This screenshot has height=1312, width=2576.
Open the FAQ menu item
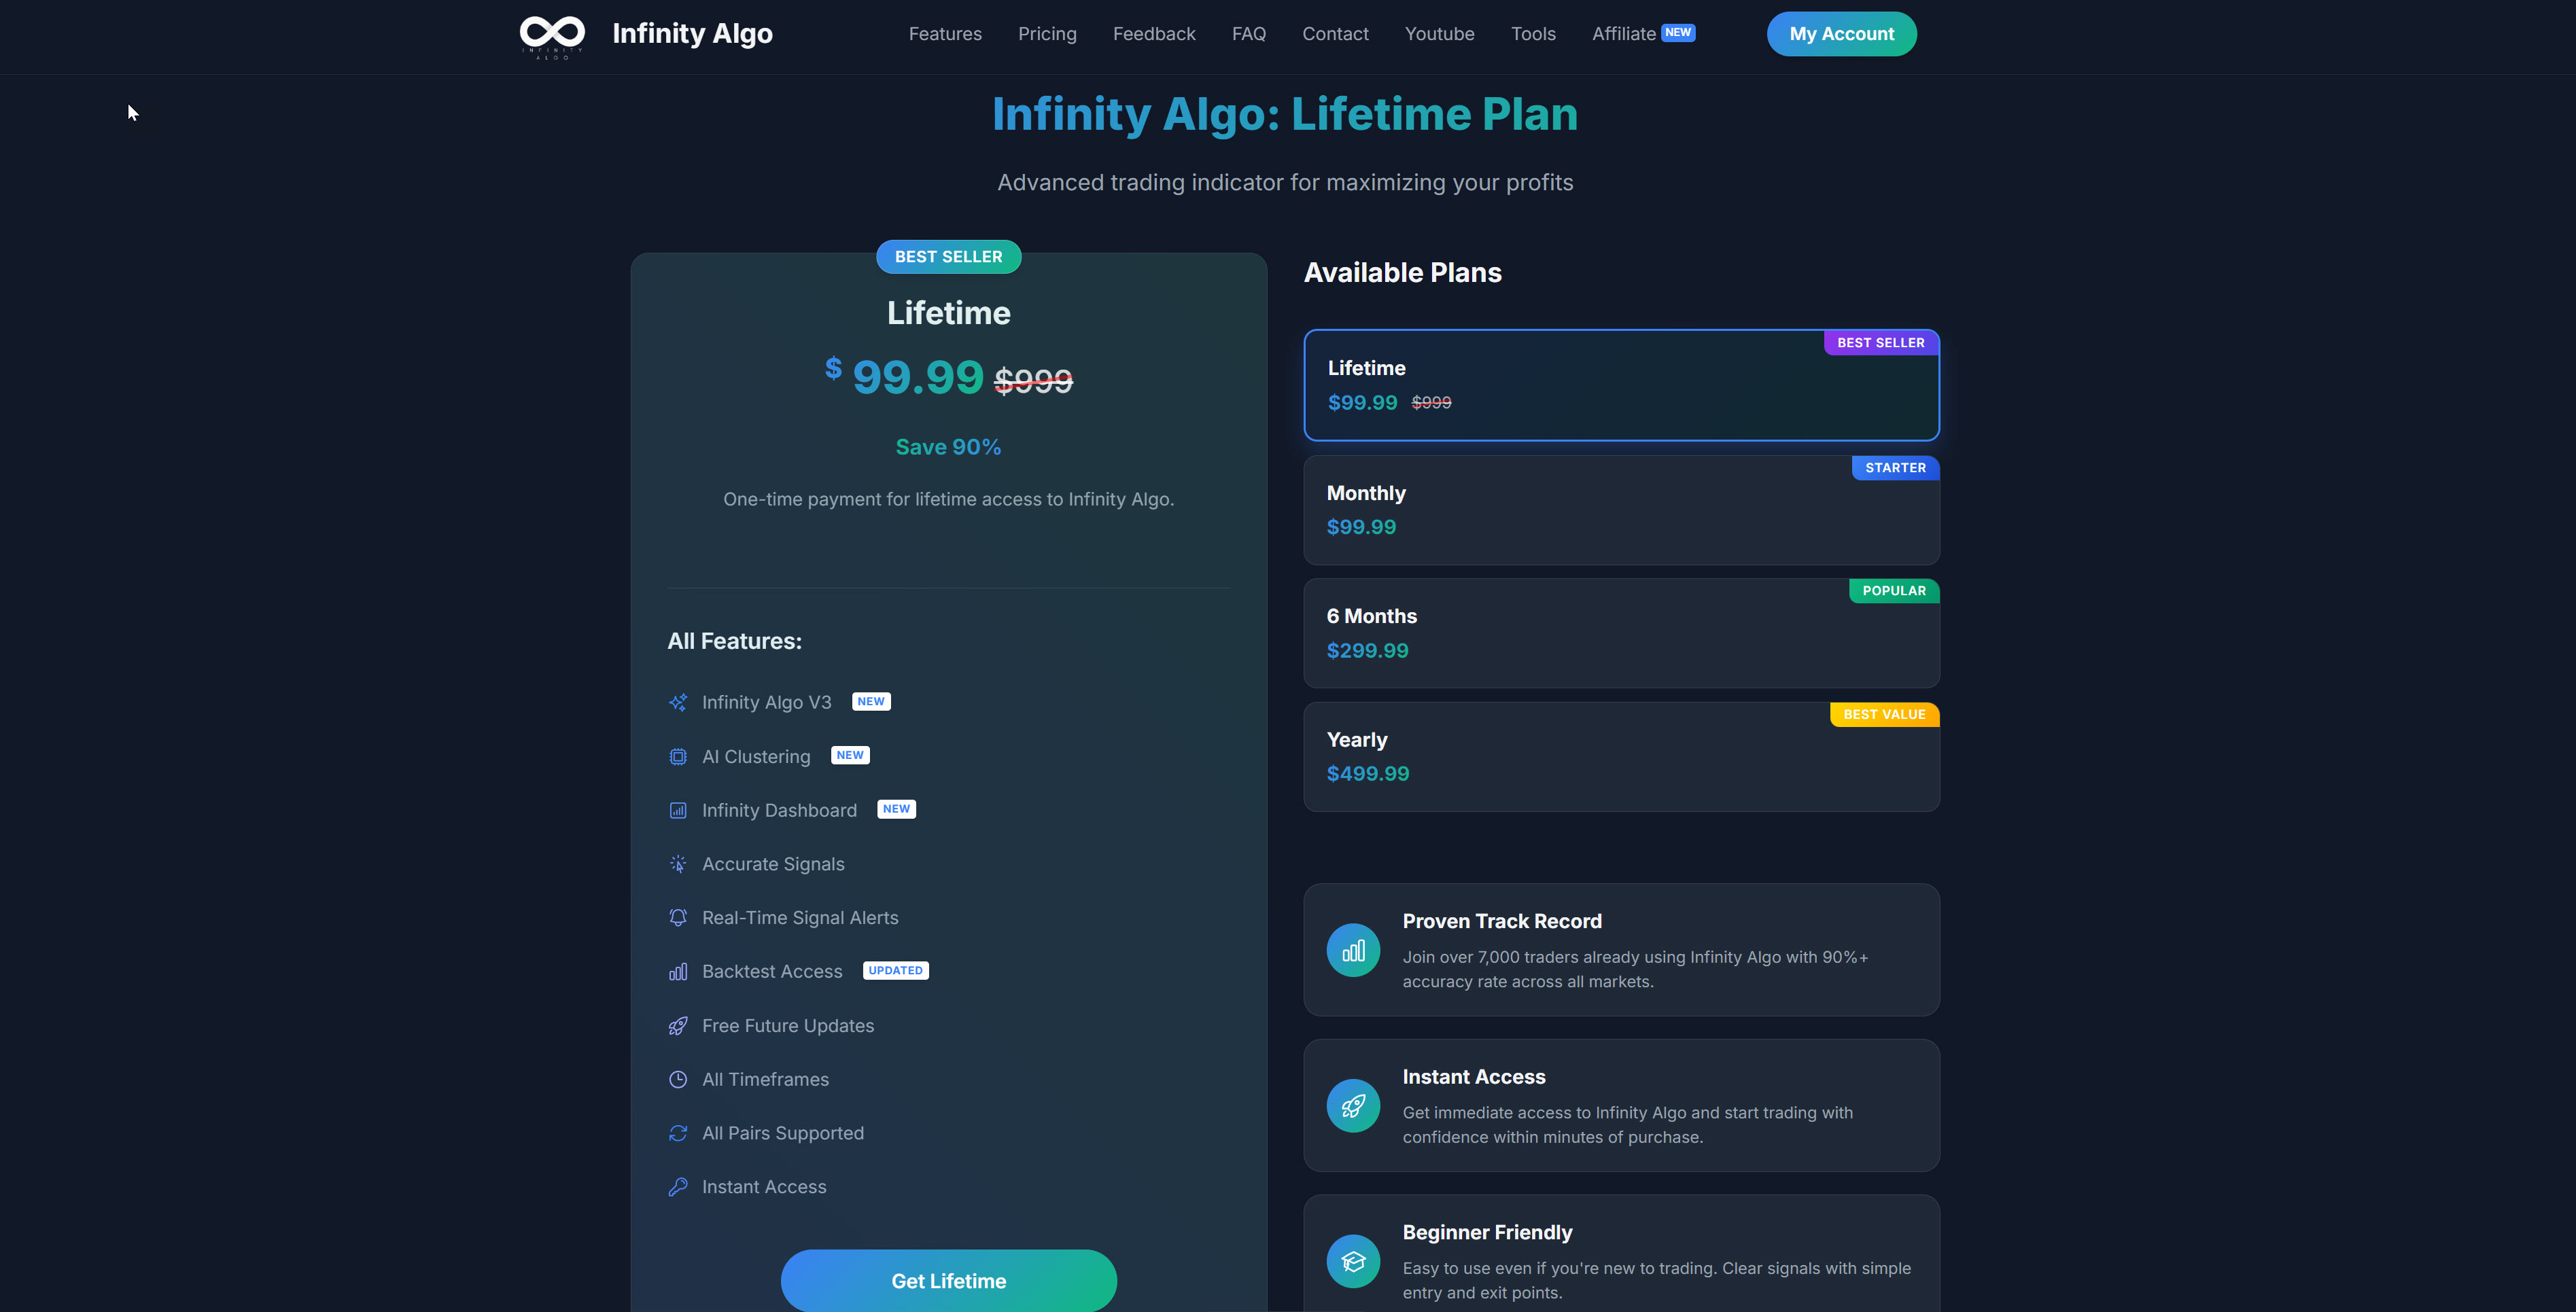pyautogui.click(x=1249, y=33)
